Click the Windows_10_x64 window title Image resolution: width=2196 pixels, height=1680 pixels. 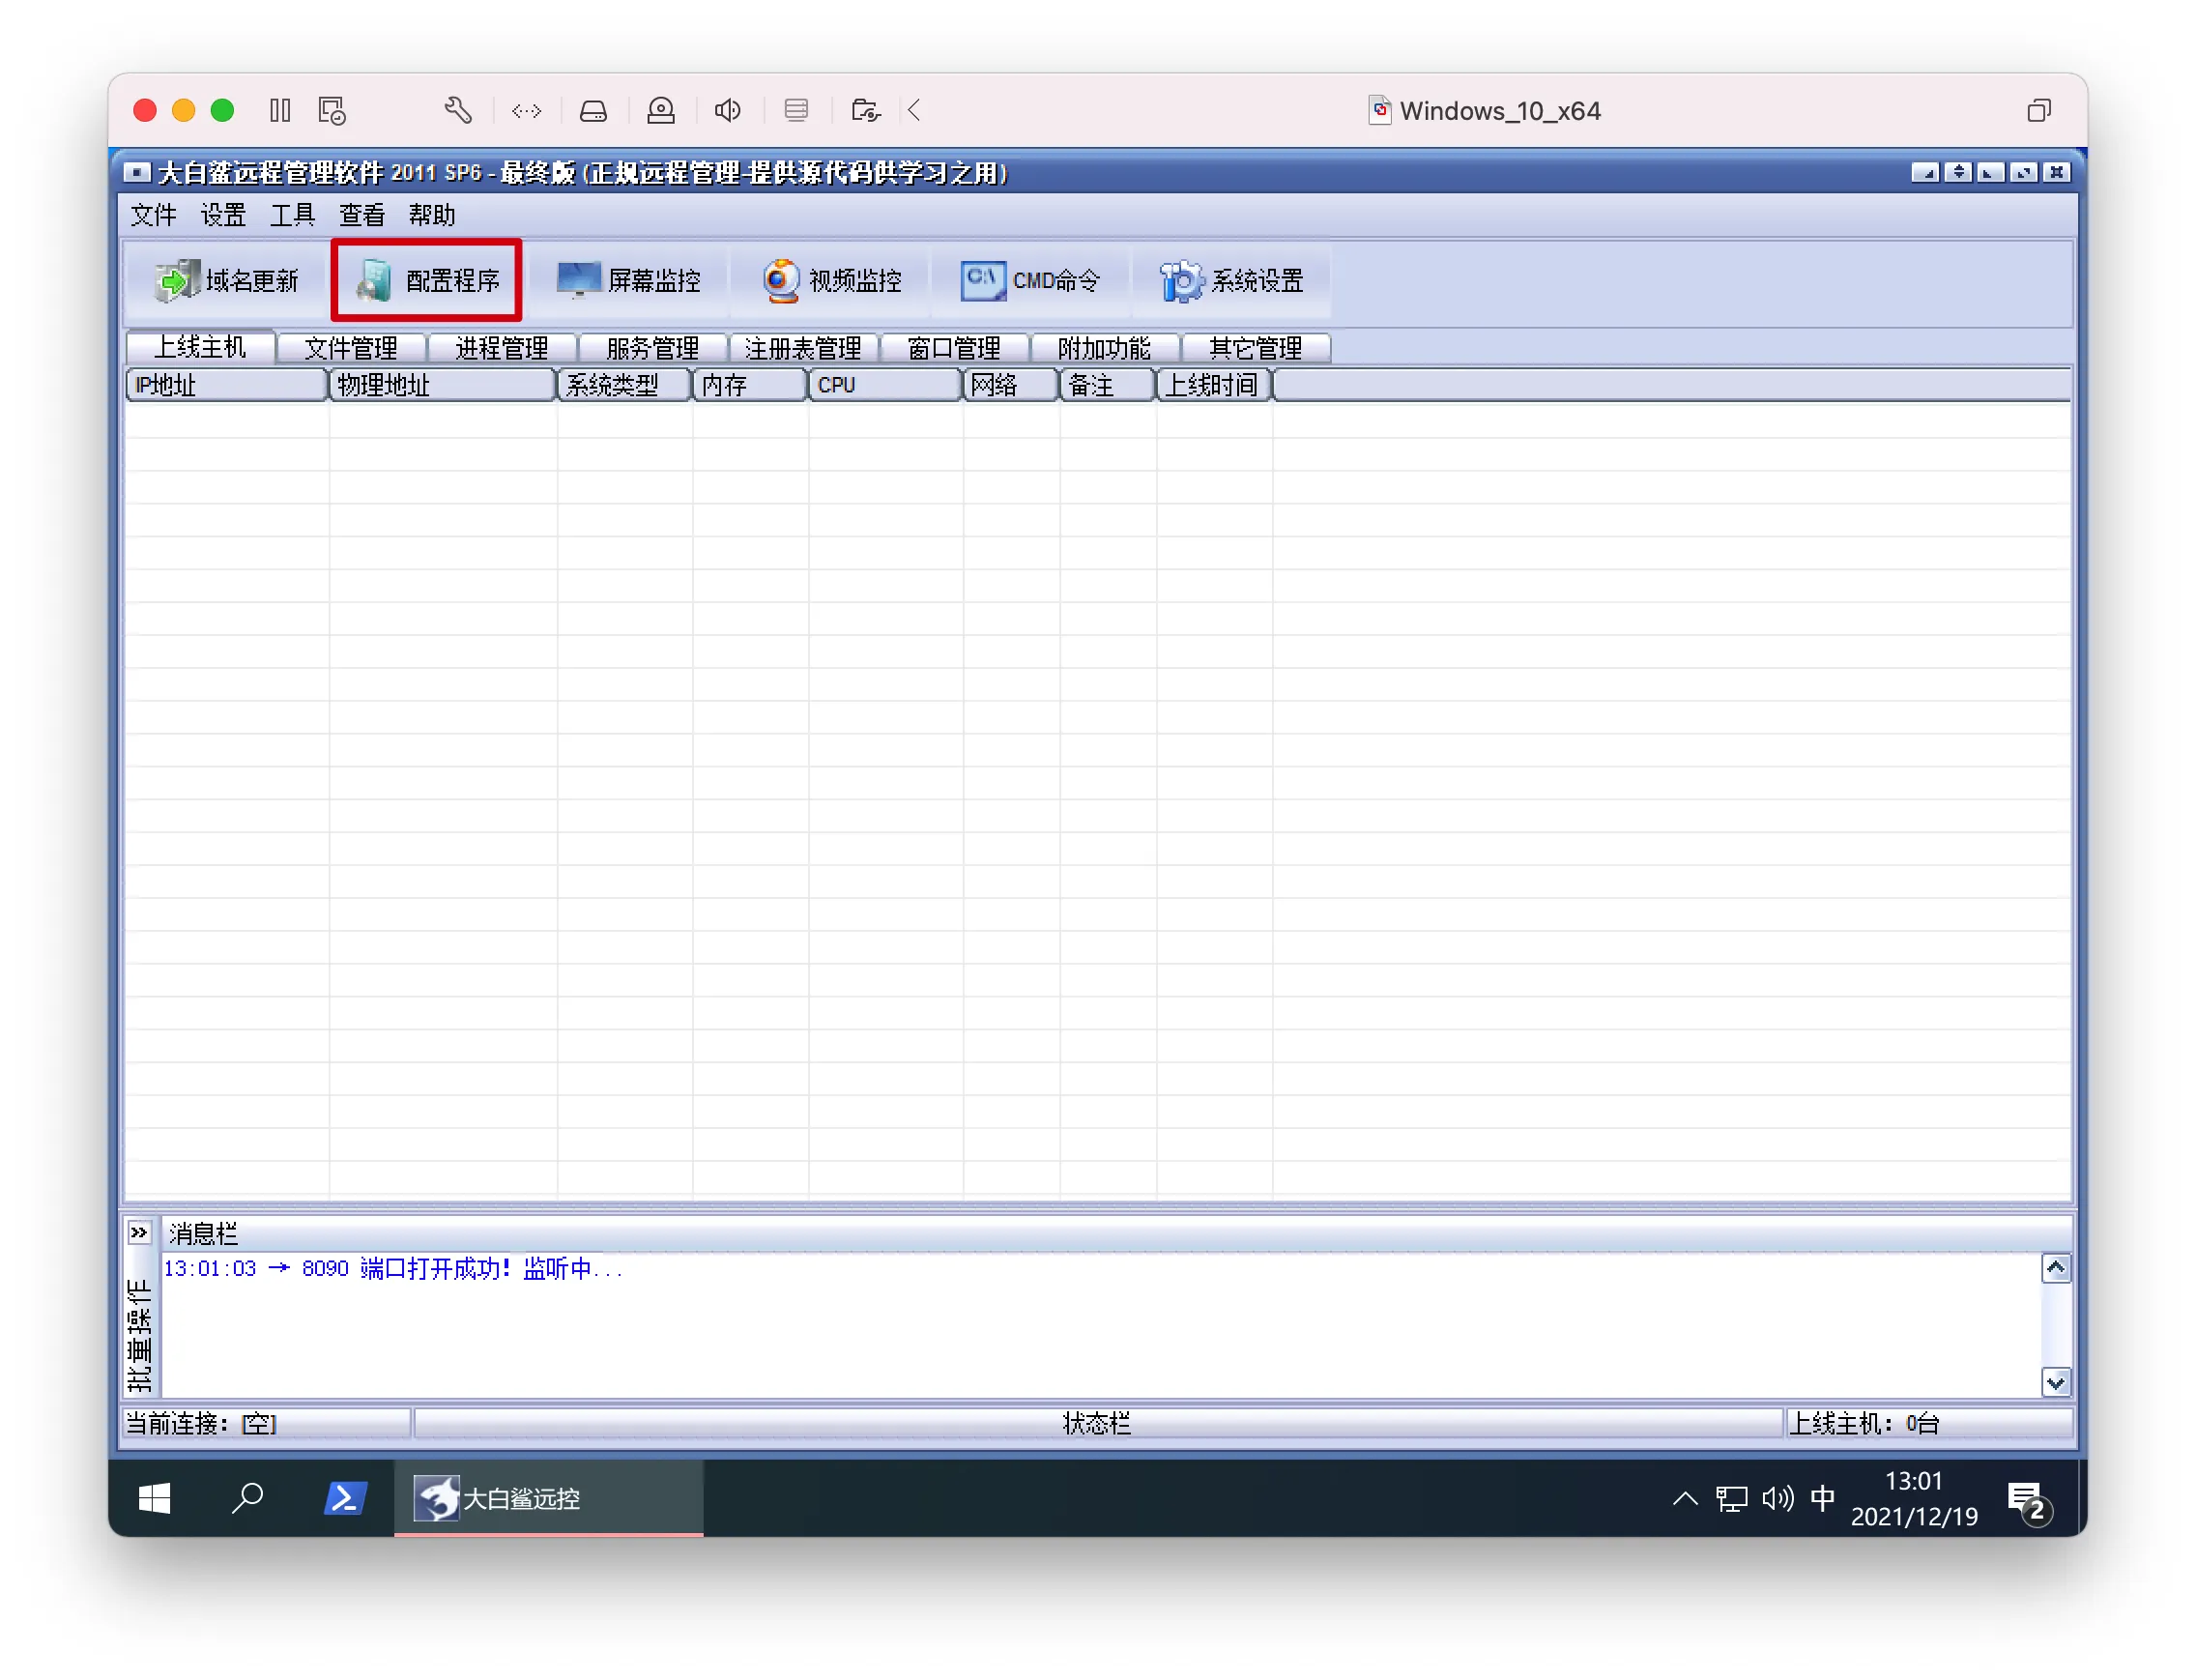[x=1500, y=111]
